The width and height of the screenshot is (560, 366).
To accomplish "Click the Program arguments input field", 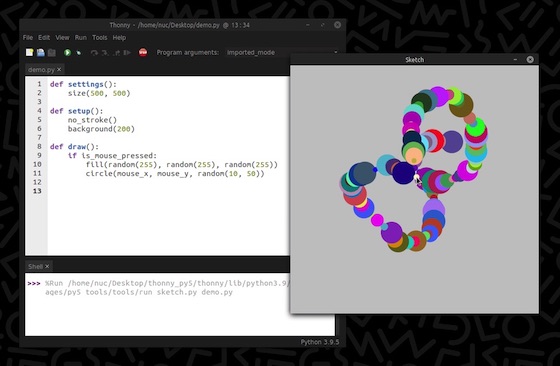I will click(x=279, y=52).
